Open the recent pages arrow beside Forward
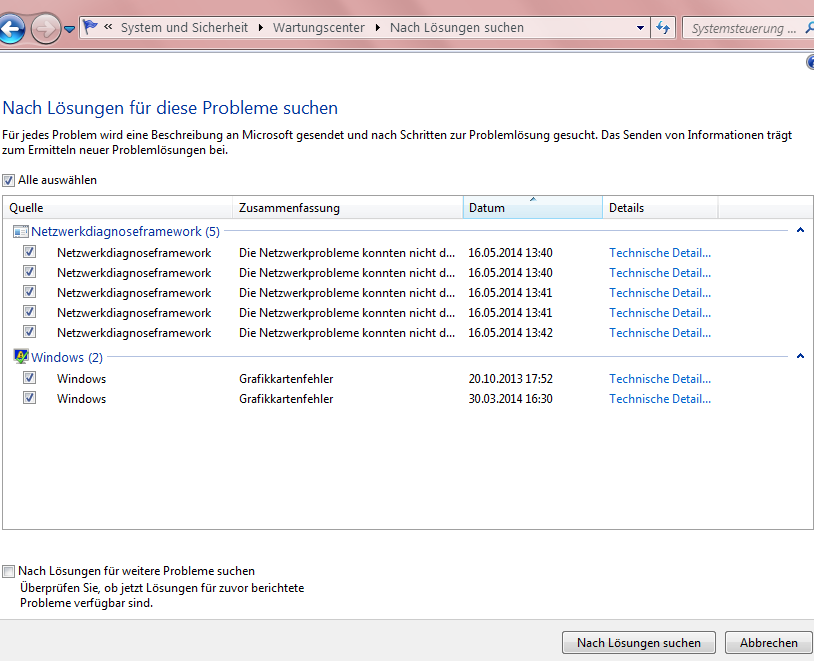 [x=70, y=29]
